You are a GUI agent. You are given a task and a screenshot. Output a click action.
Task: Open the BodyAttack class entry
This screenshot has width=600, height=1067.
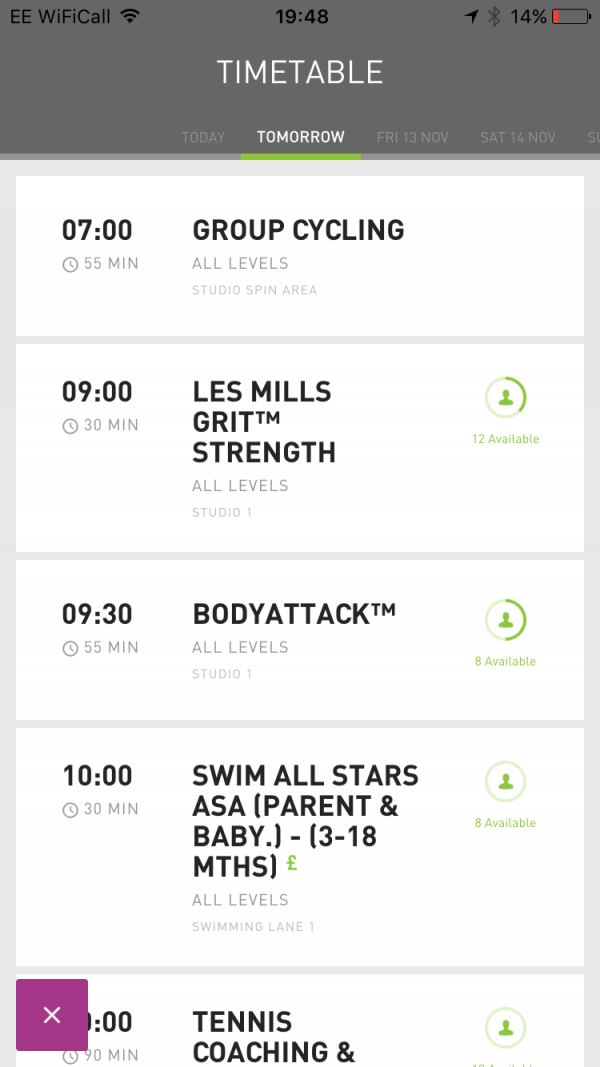[x=294, y=614]
